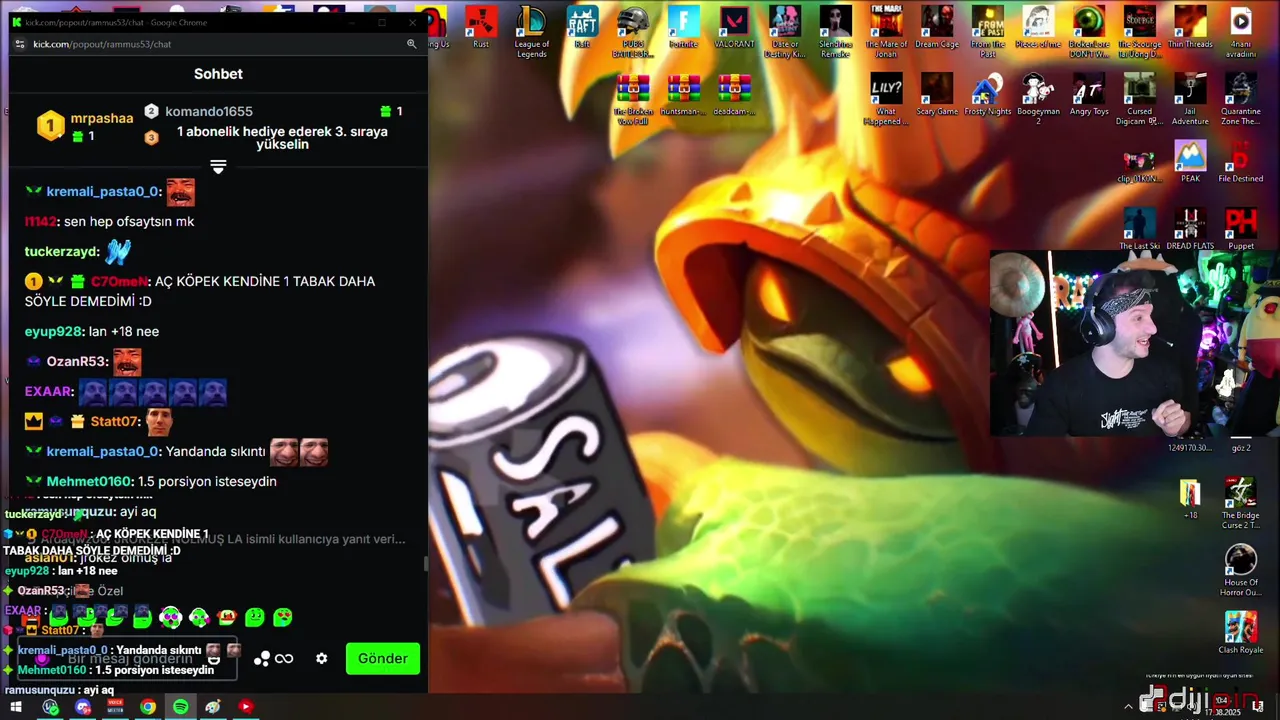This screenshot has width=1280, height=720.
Task: Click the Gönder send button
Action: (383, 658)
